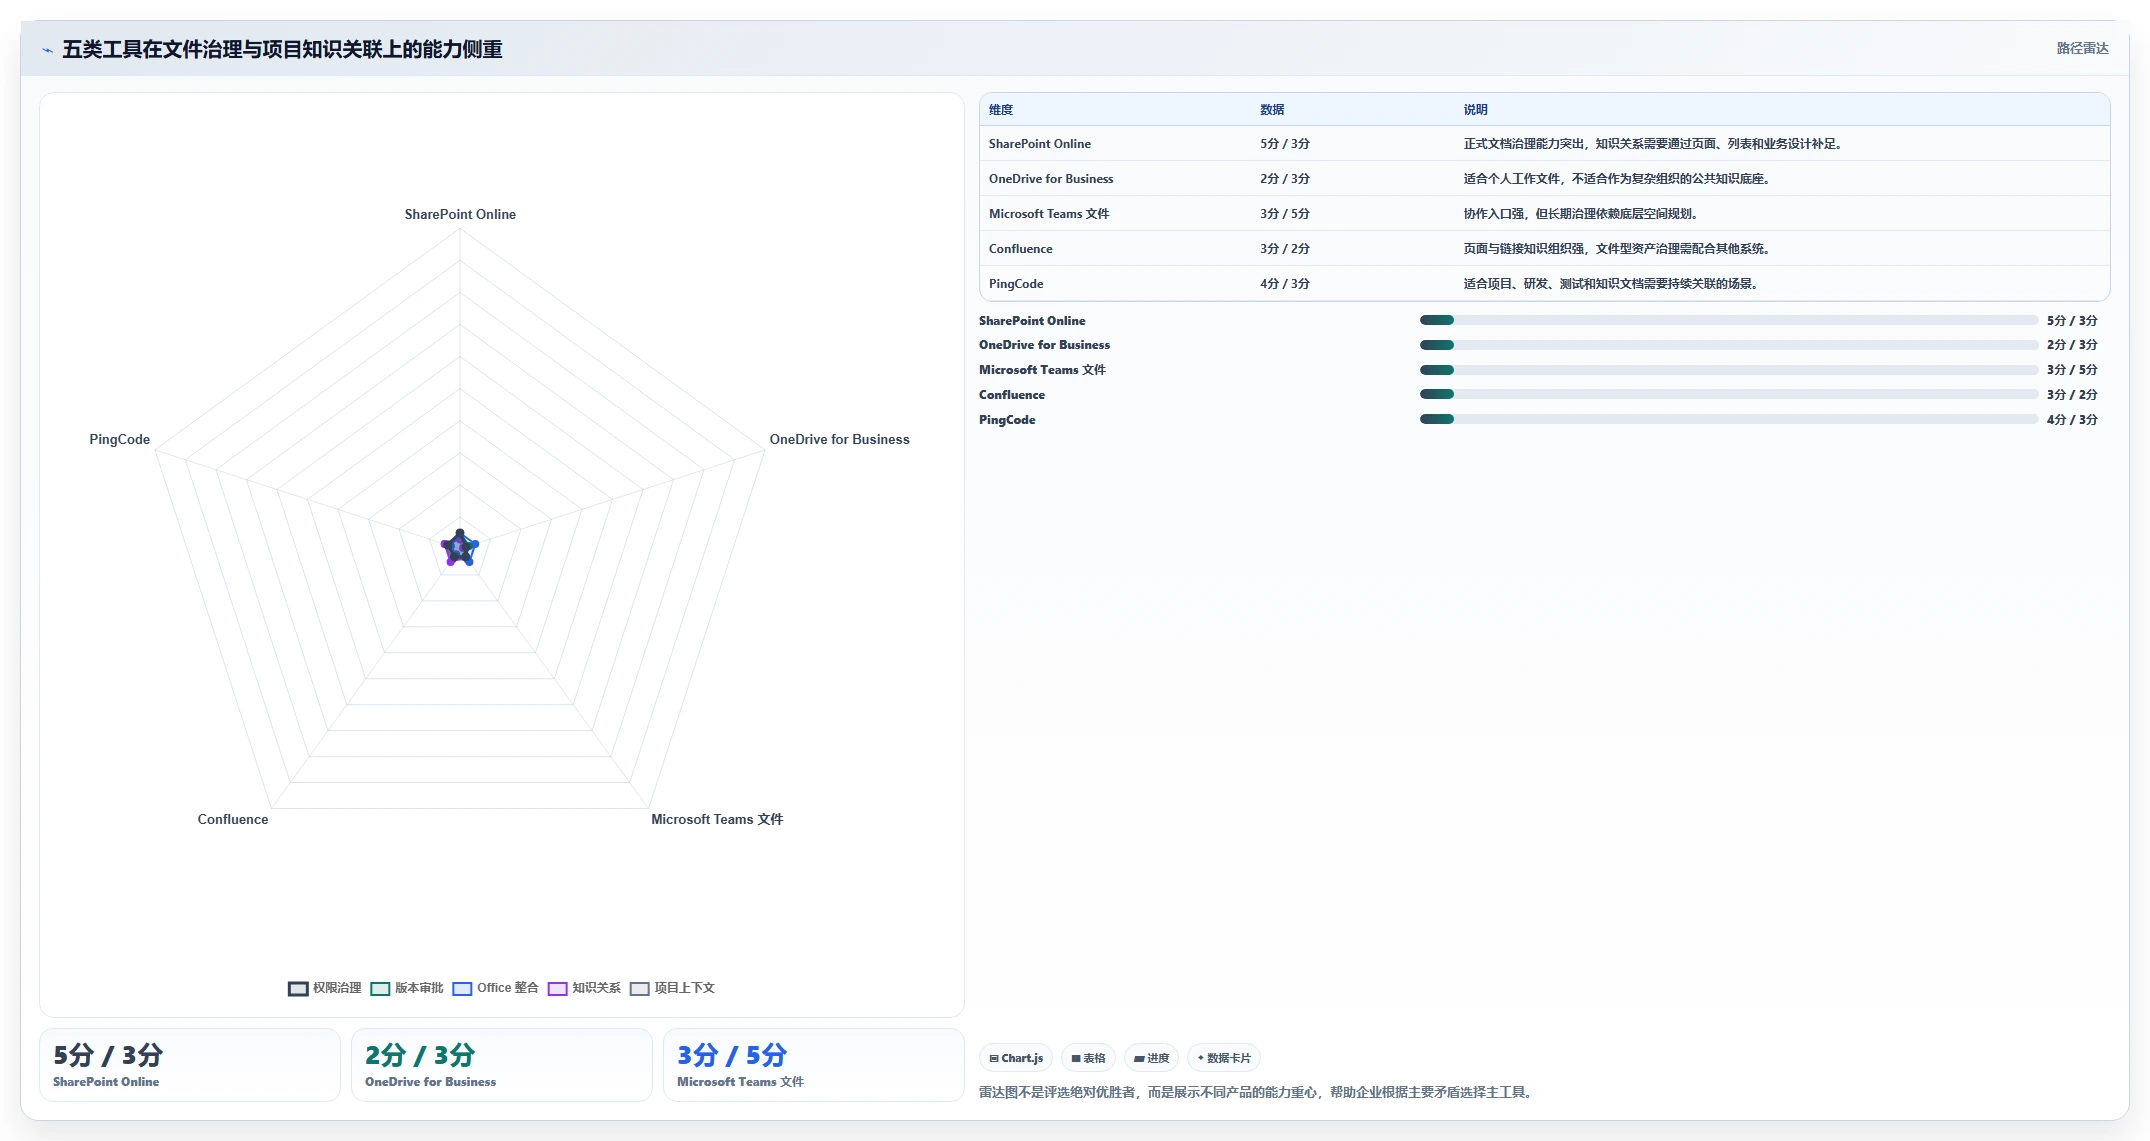Click the description starting with 页面与链接知识组织强

pyautogui.click(x=1619, y=249)
